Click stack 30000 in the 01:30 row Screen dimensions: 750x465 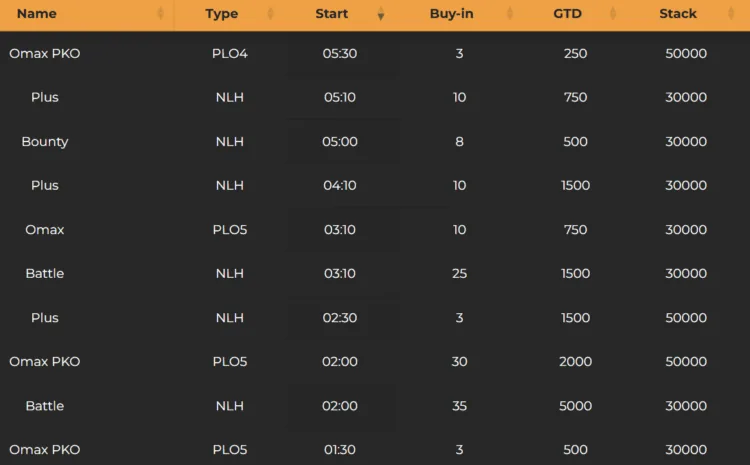pyautogui.click(x=686, y=450)
